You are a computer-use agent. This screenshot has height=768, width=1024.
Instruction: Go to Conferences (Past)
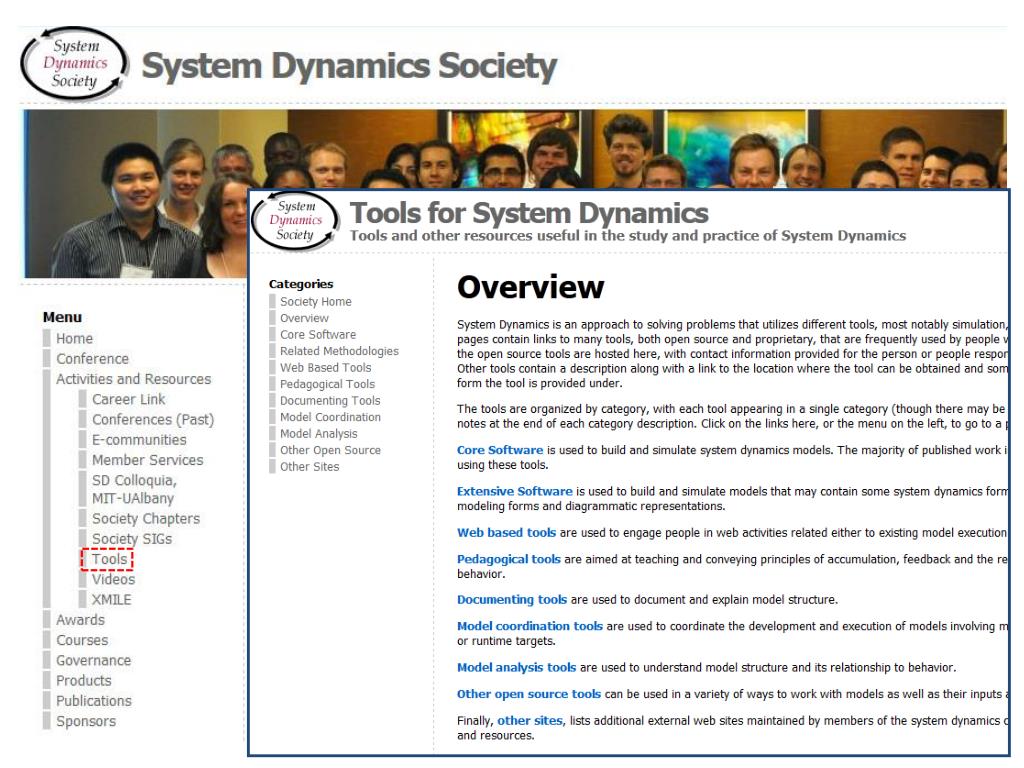153,419
